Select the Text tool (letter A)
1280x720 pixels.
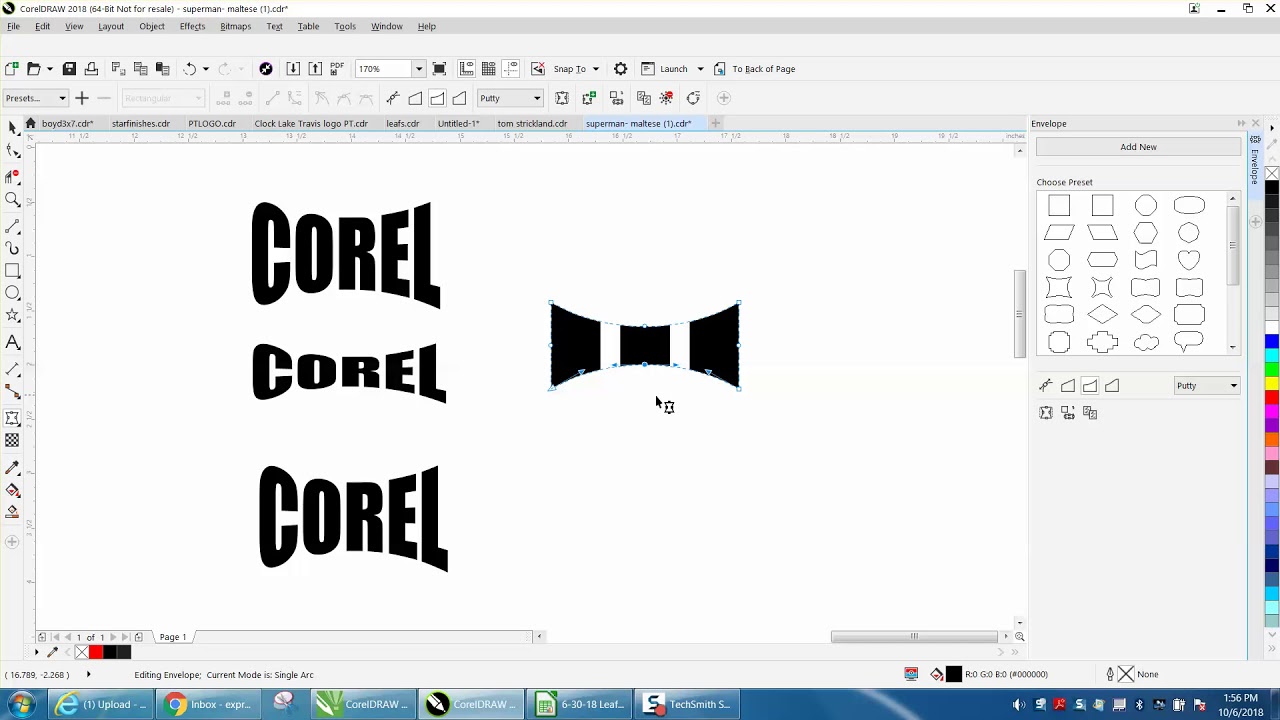click(13, 343)
